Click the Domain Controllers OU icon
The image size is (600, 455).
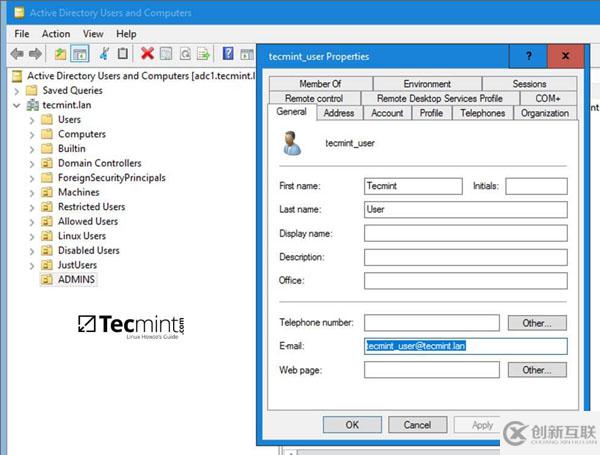[x=47, y=163]
